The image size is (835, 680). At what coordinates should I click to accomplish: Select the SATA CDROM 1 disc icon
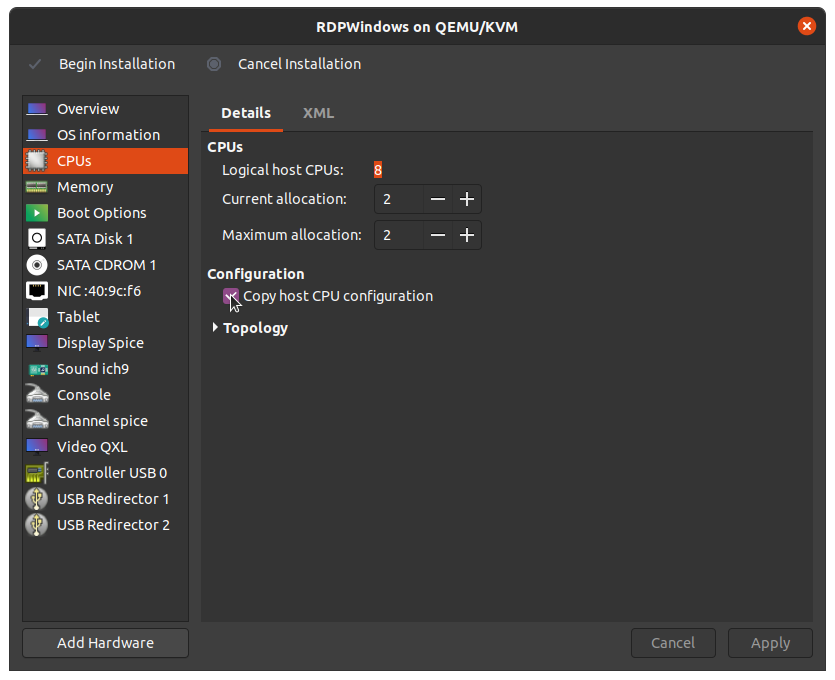pos(37,265)
